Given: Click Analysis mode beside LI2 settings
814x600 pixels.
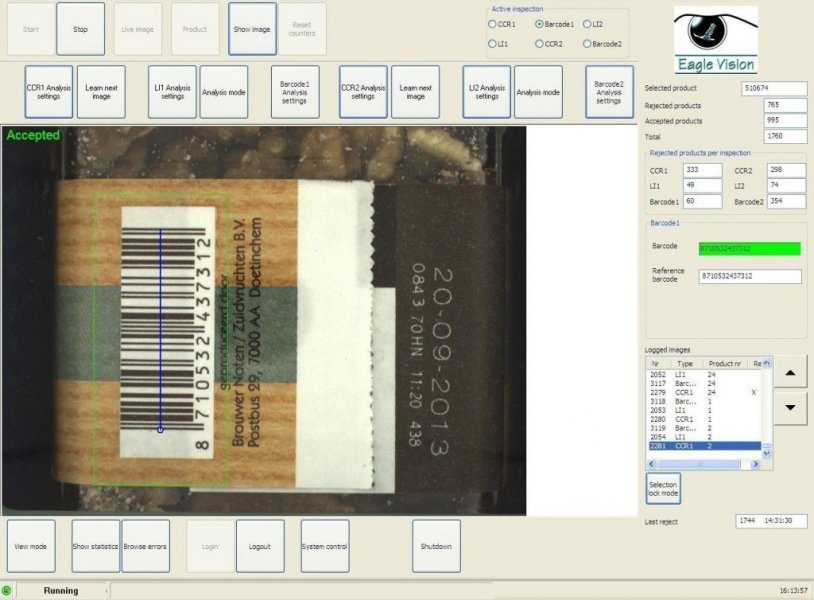Looking at the screenshot, I should click(x=538, y=92).
